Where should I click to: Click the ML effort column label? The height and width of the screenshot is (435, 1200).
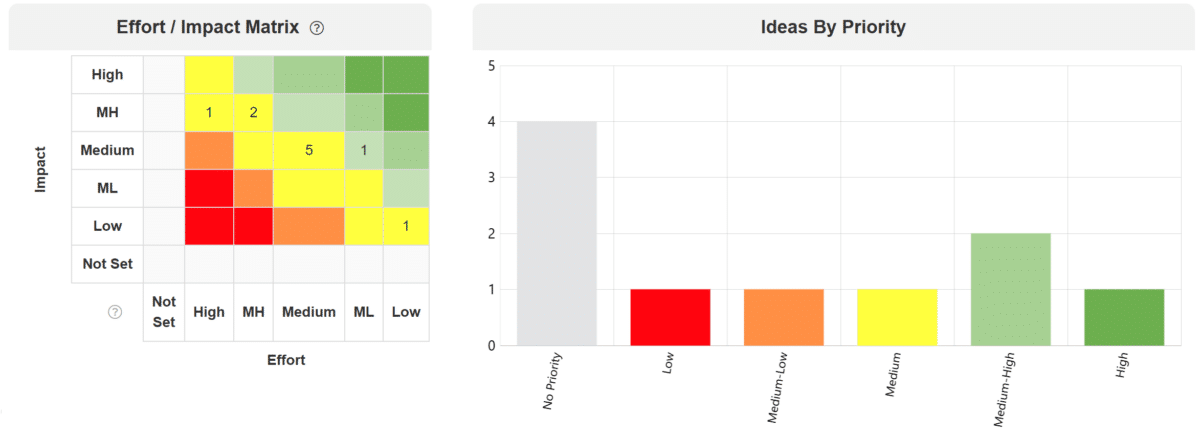tap(364, 312)
